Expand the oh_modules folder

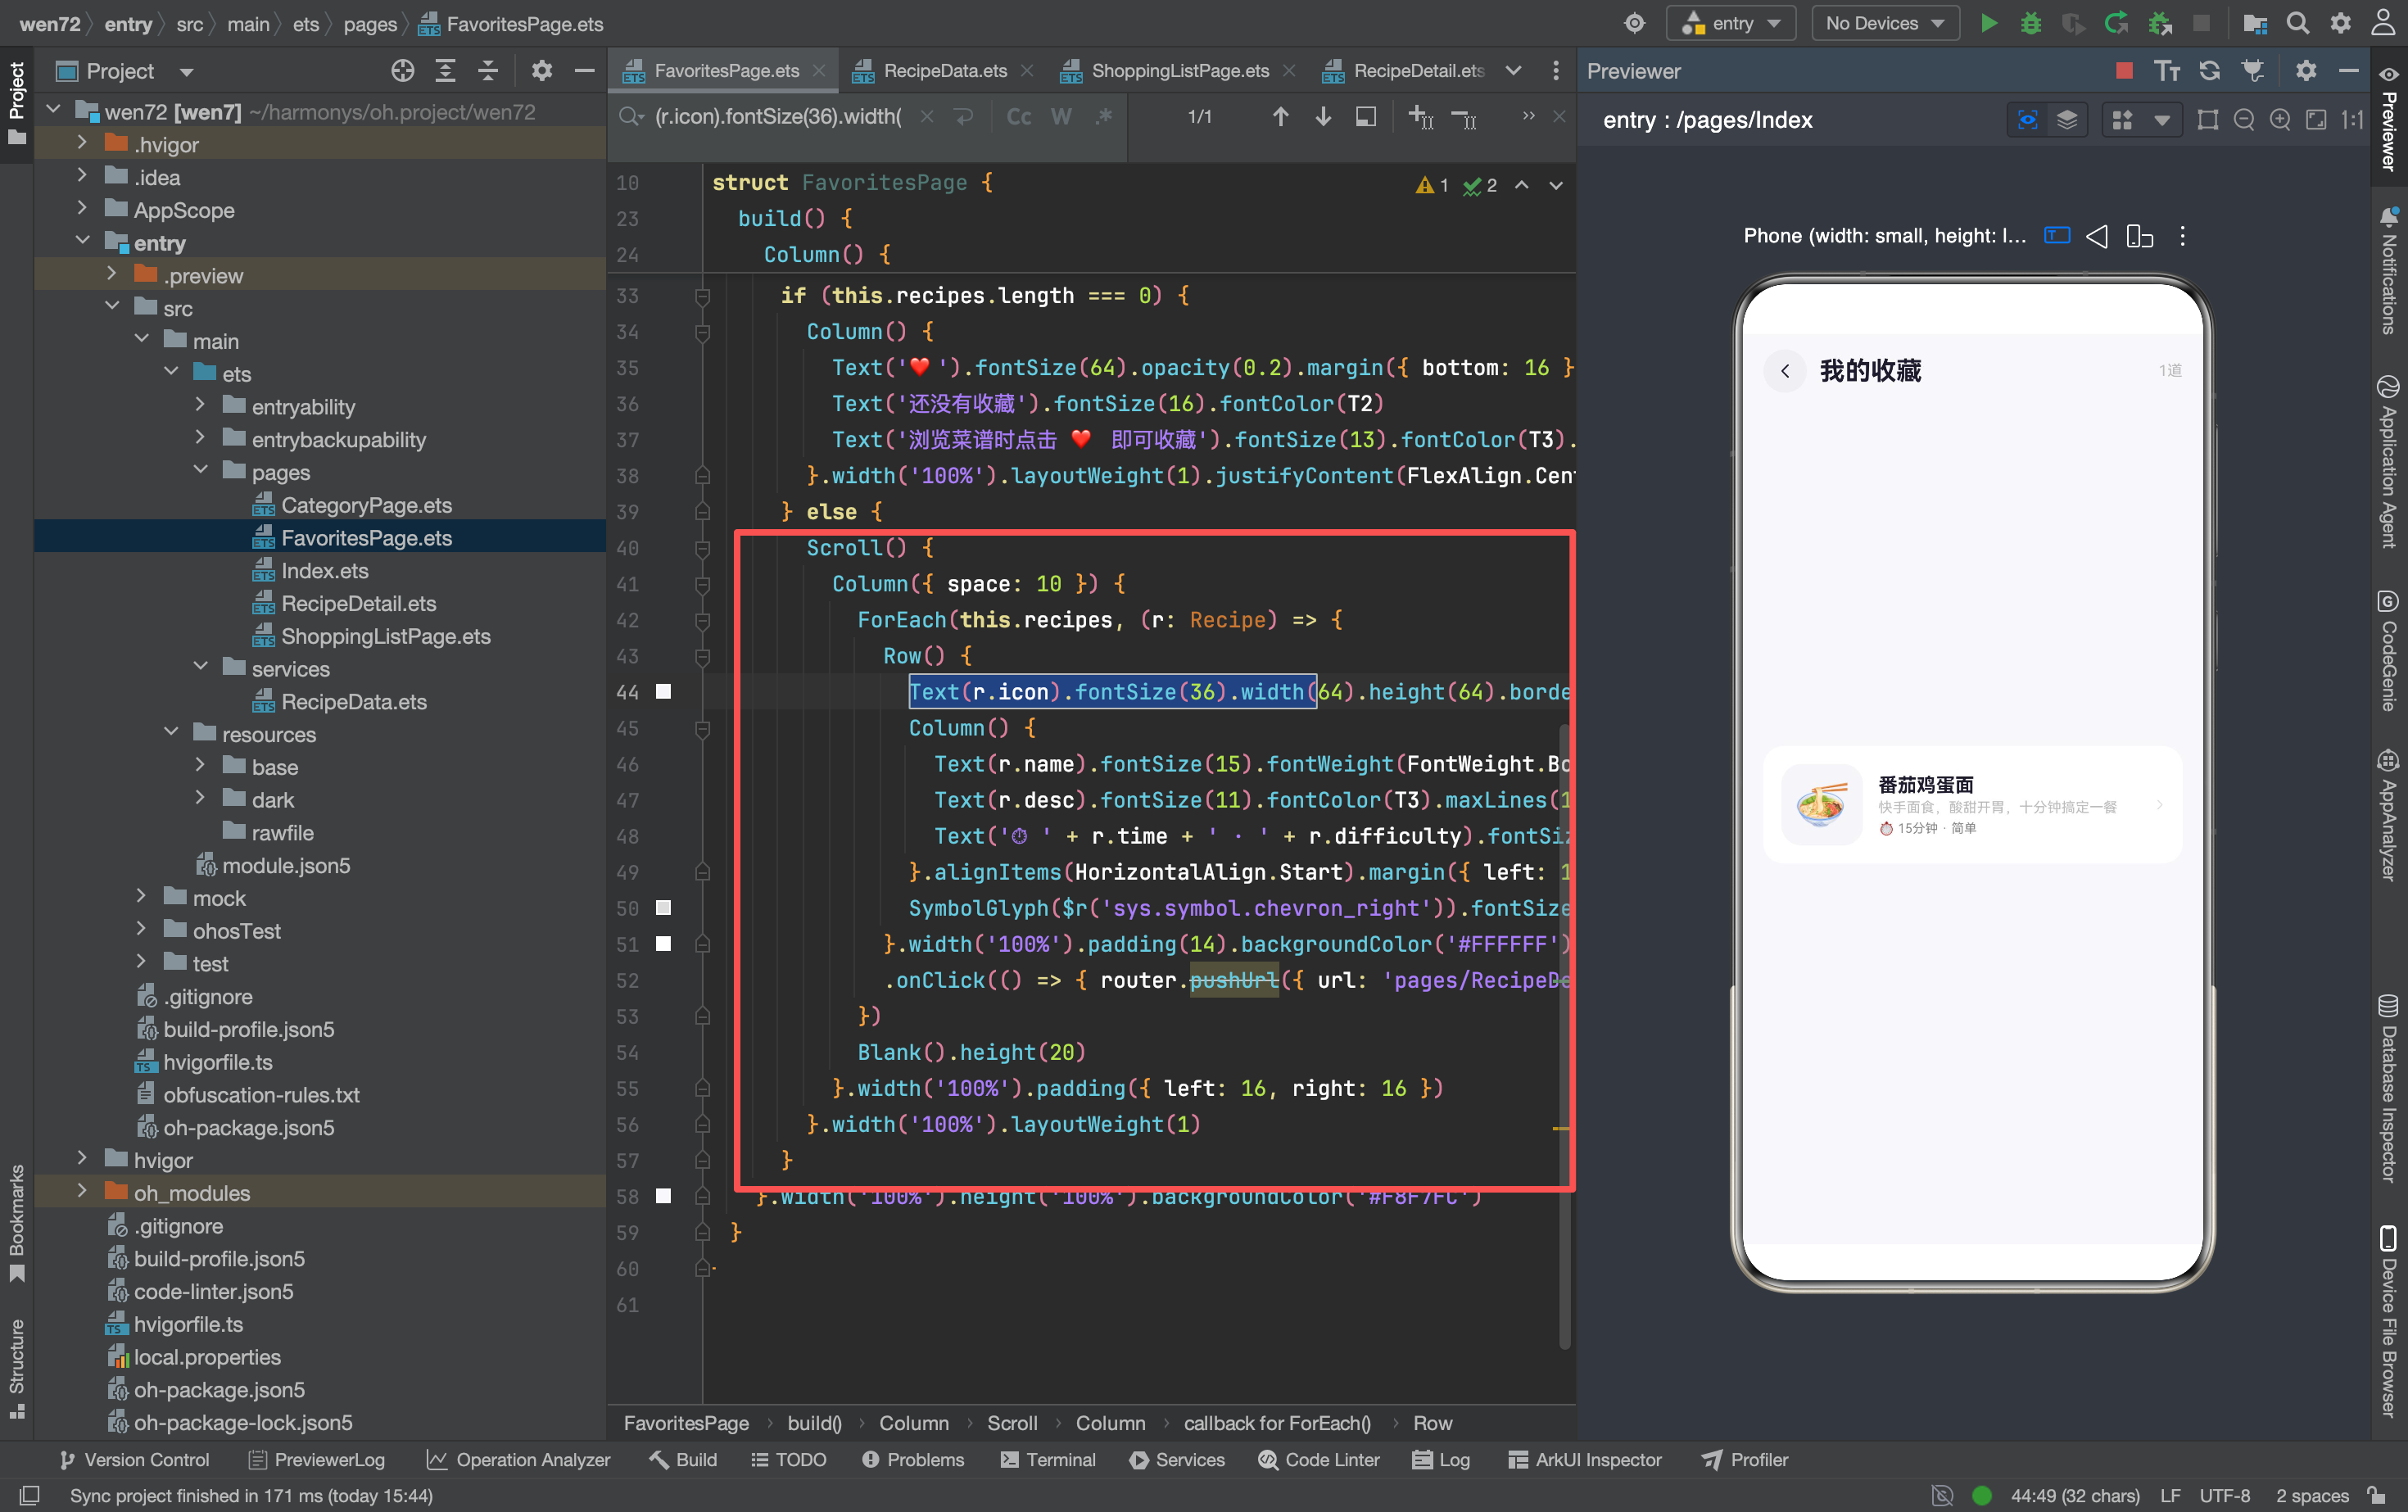click(x=82, y=1192)
